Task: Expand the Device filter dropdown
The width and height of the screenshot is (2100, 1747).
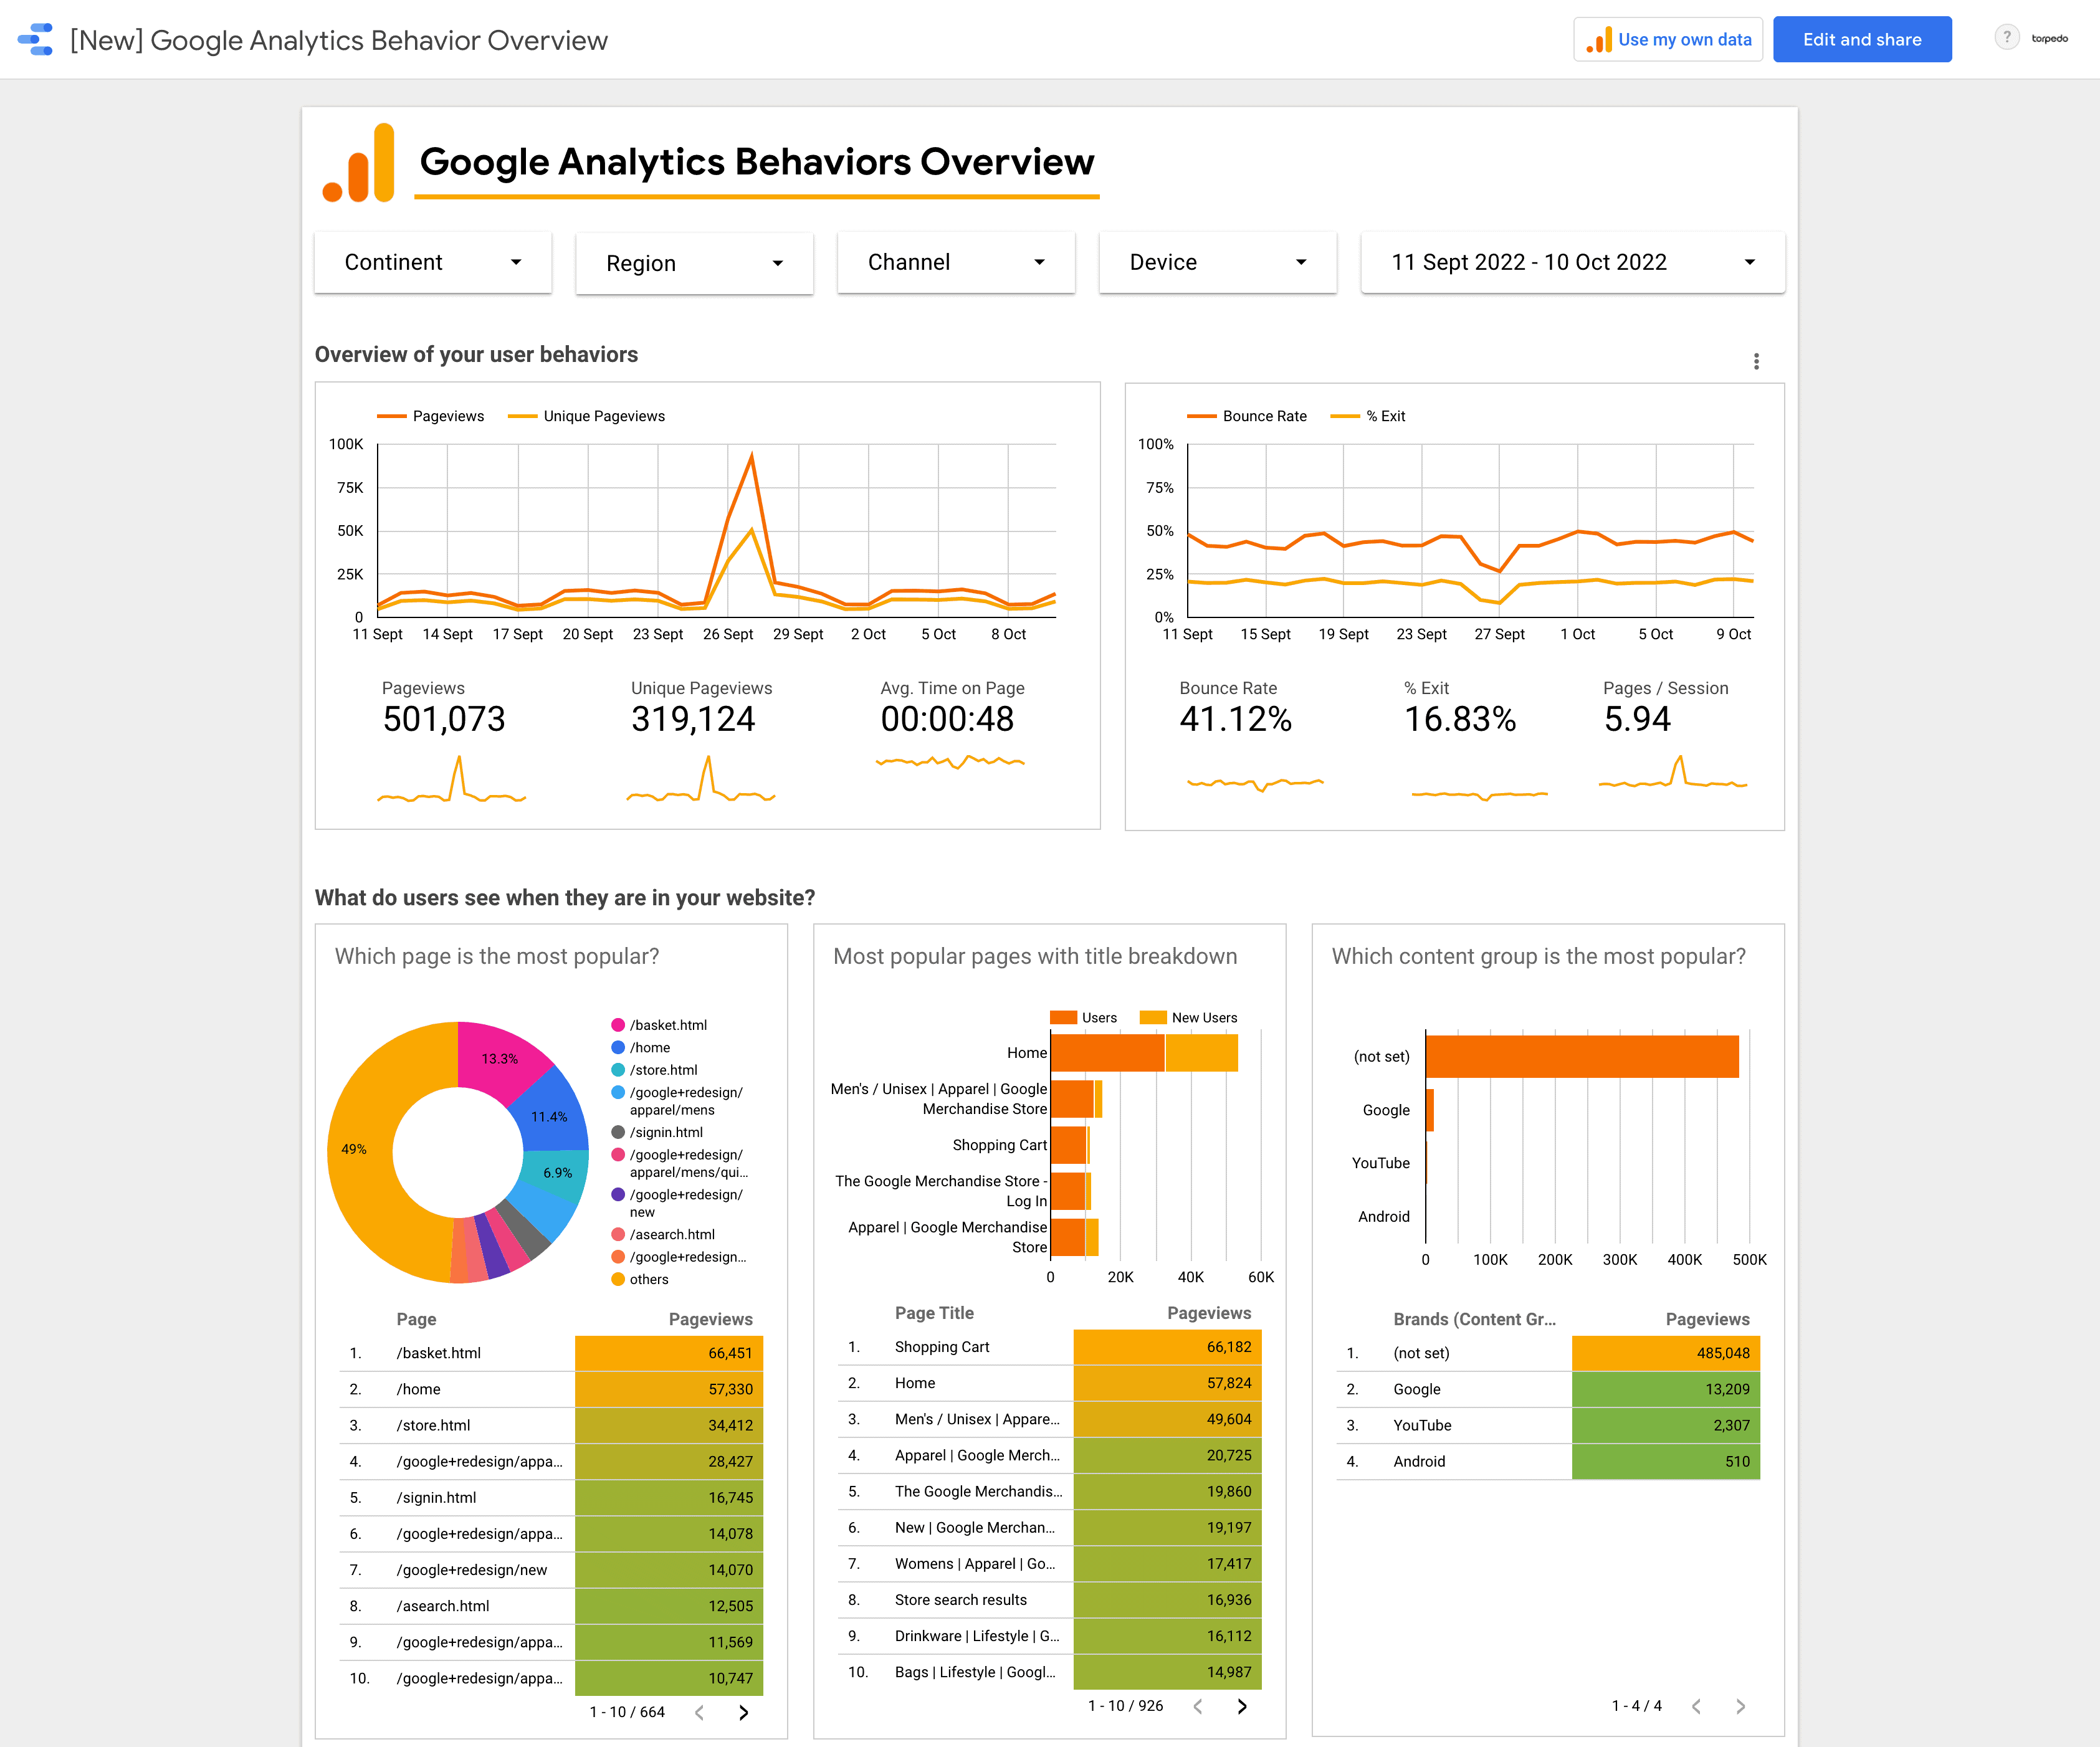Action: click(x=1218, y=262)
